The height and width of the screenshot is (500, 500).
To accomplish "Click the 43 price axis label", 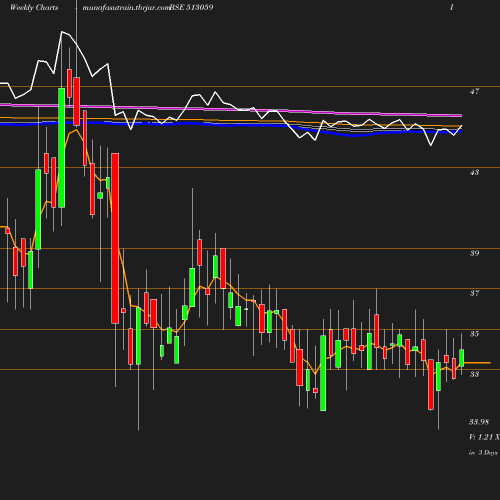I will click(475, 172).
